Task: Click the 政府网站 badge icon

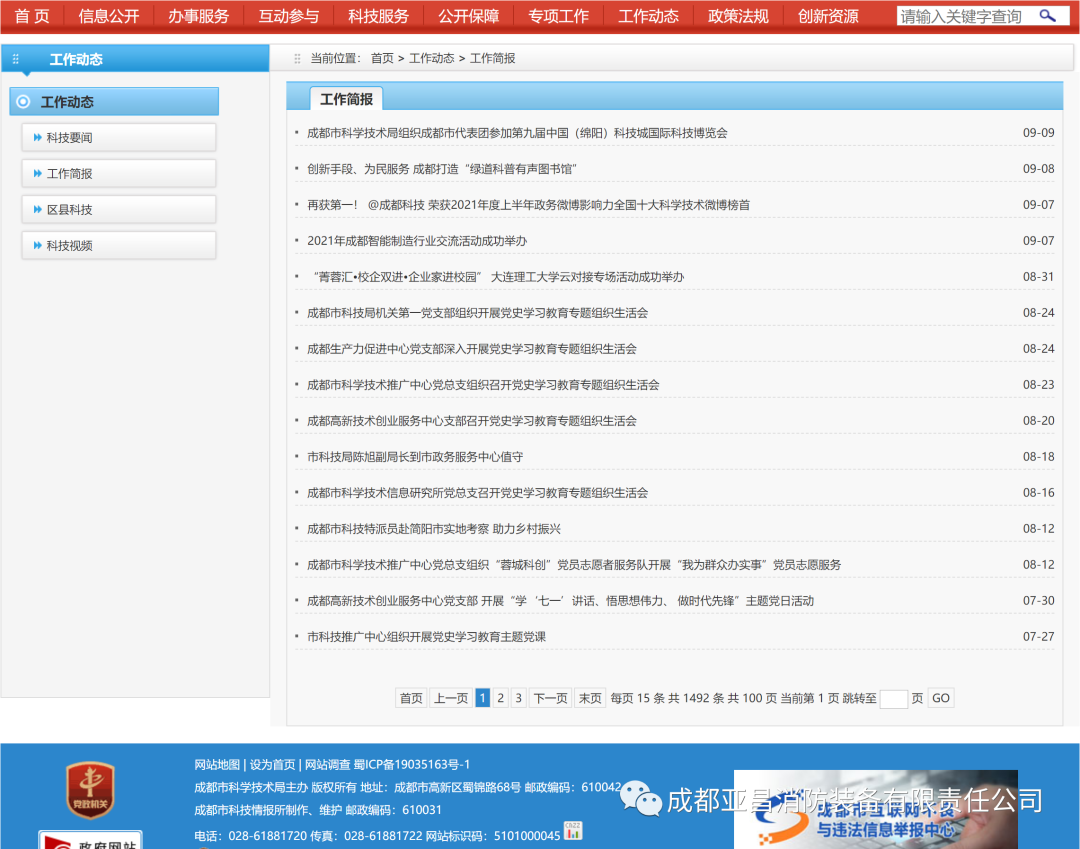Action: tap(90, 840)
